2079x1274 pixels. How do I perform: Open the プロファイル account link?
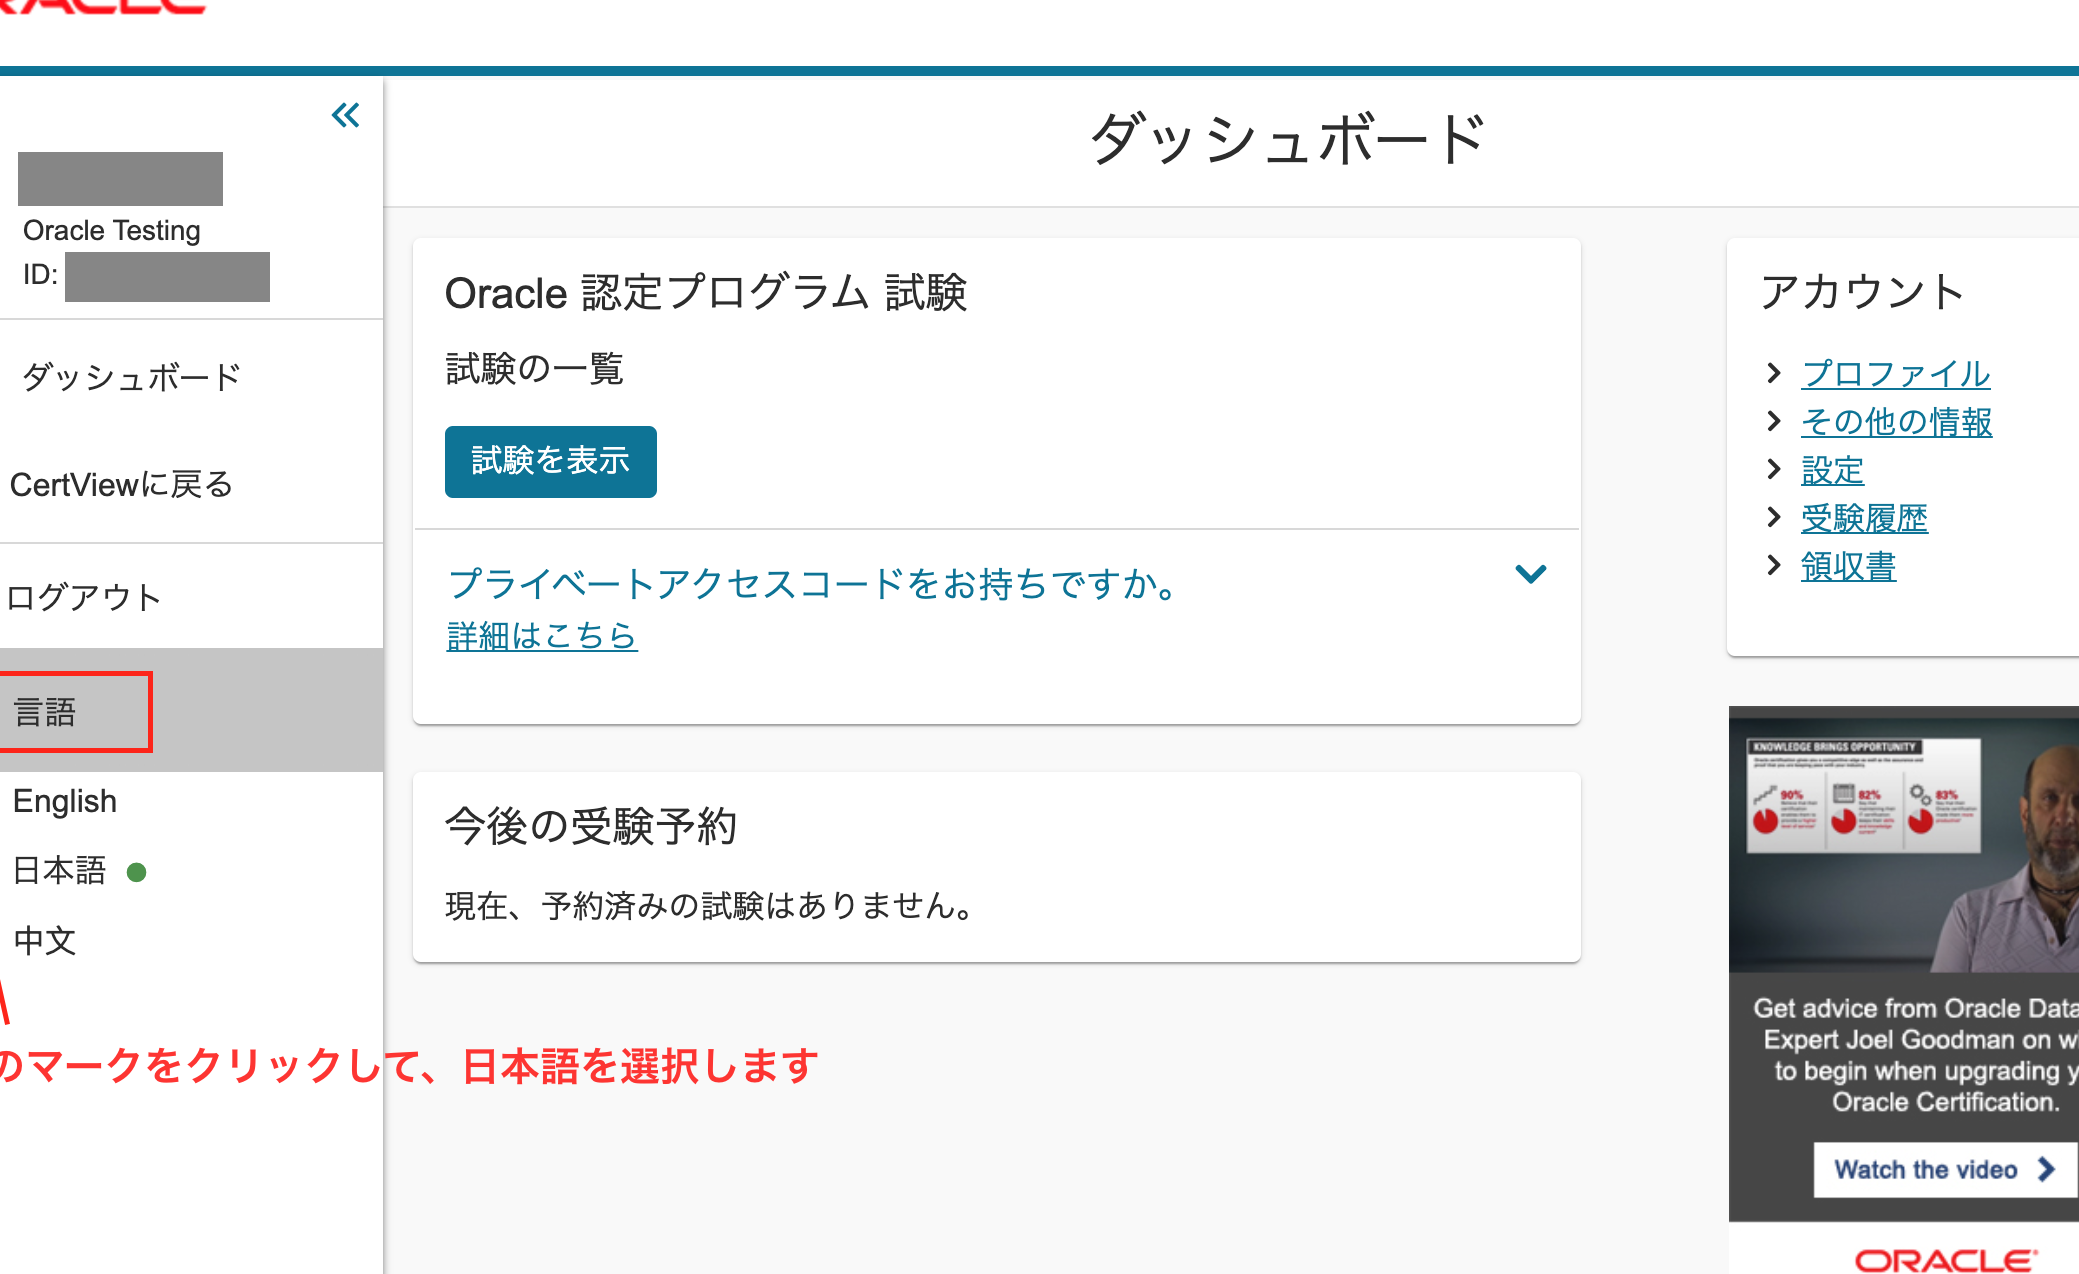click(1895, 373)
